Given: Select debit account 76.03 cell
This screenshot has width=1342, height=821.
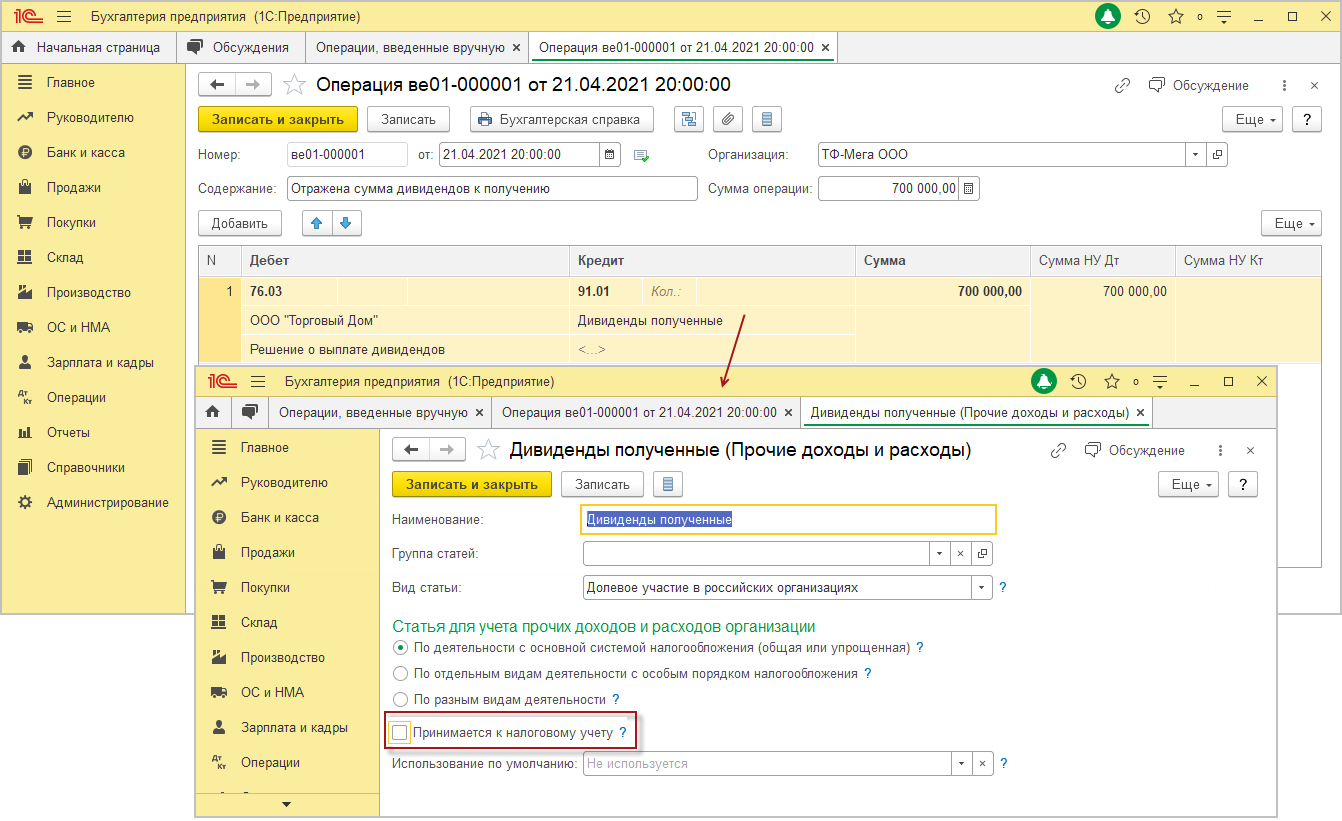Looking at the screenshot, I should click(288, 292).
